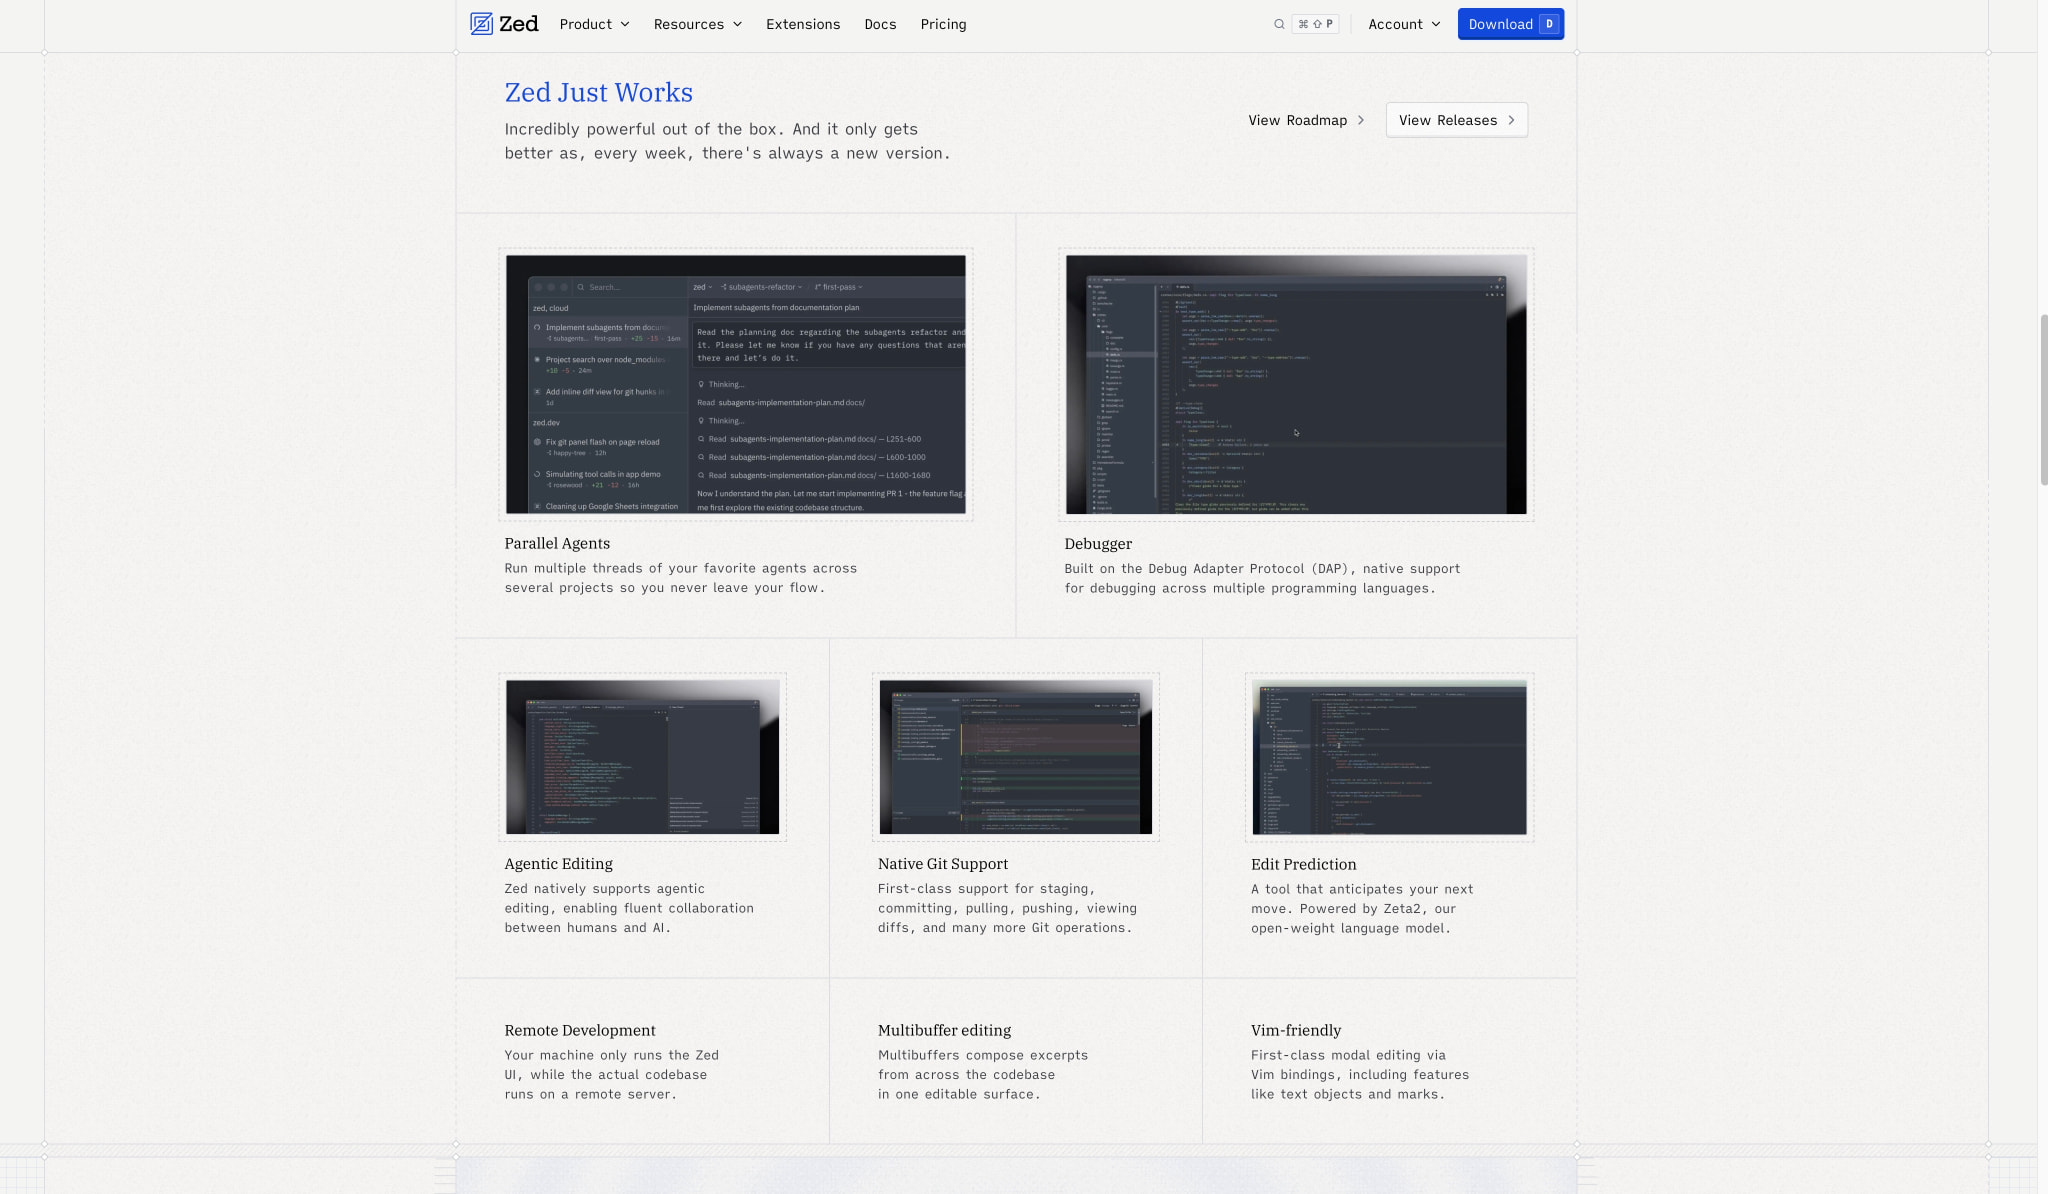2048x1194 pixels.
Task: Open the Docs page
Action: coord(880,24)
